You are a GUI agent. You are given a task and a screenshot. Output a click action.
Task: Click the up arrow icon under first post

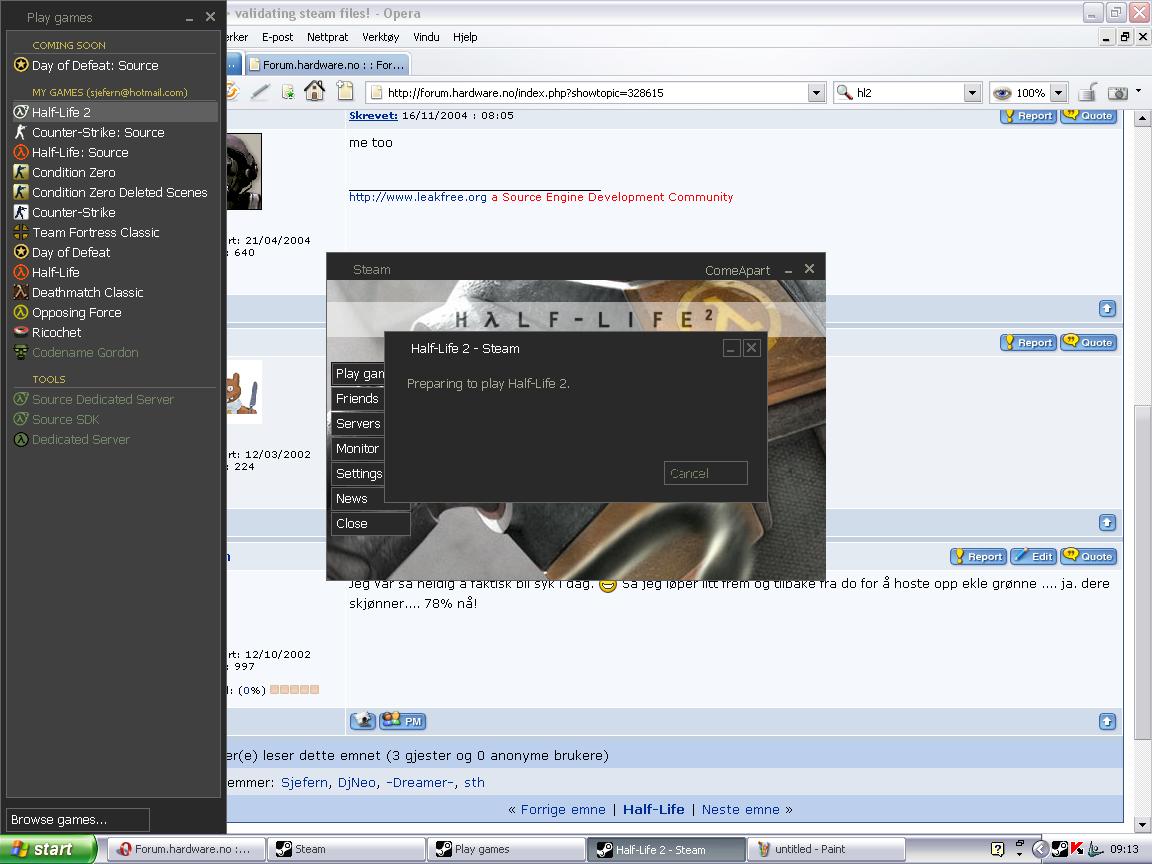click(x=1107, y=309)
